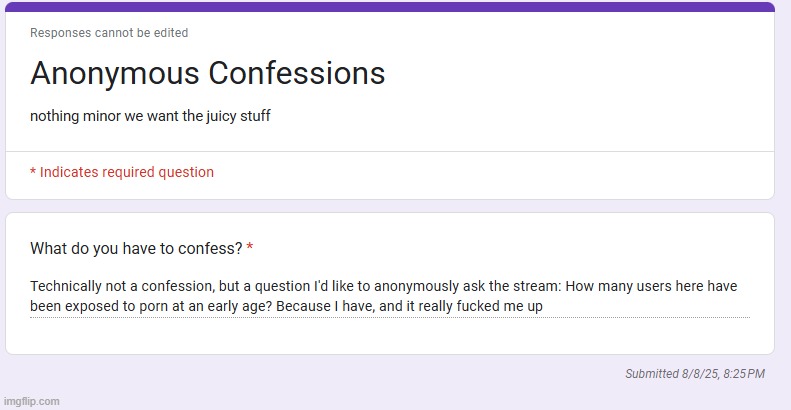Click the "What do you have to confess?" question label
The width and height of the screenshot is (791, 410).
pos(135,248)
